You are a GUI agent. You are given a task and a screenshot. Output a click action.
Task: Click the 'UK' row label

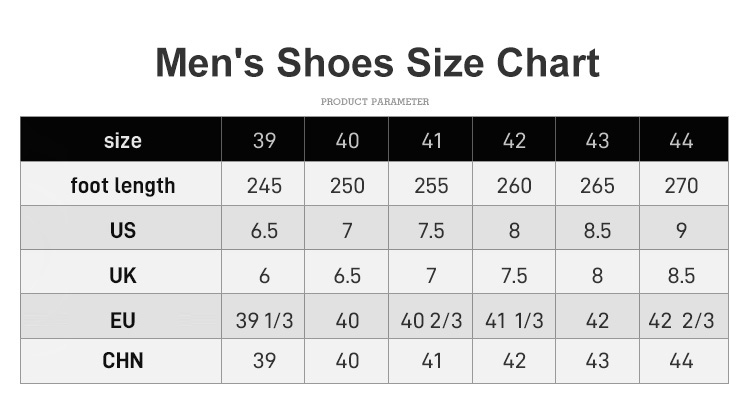pyautogui.click(x=122, y=275)
